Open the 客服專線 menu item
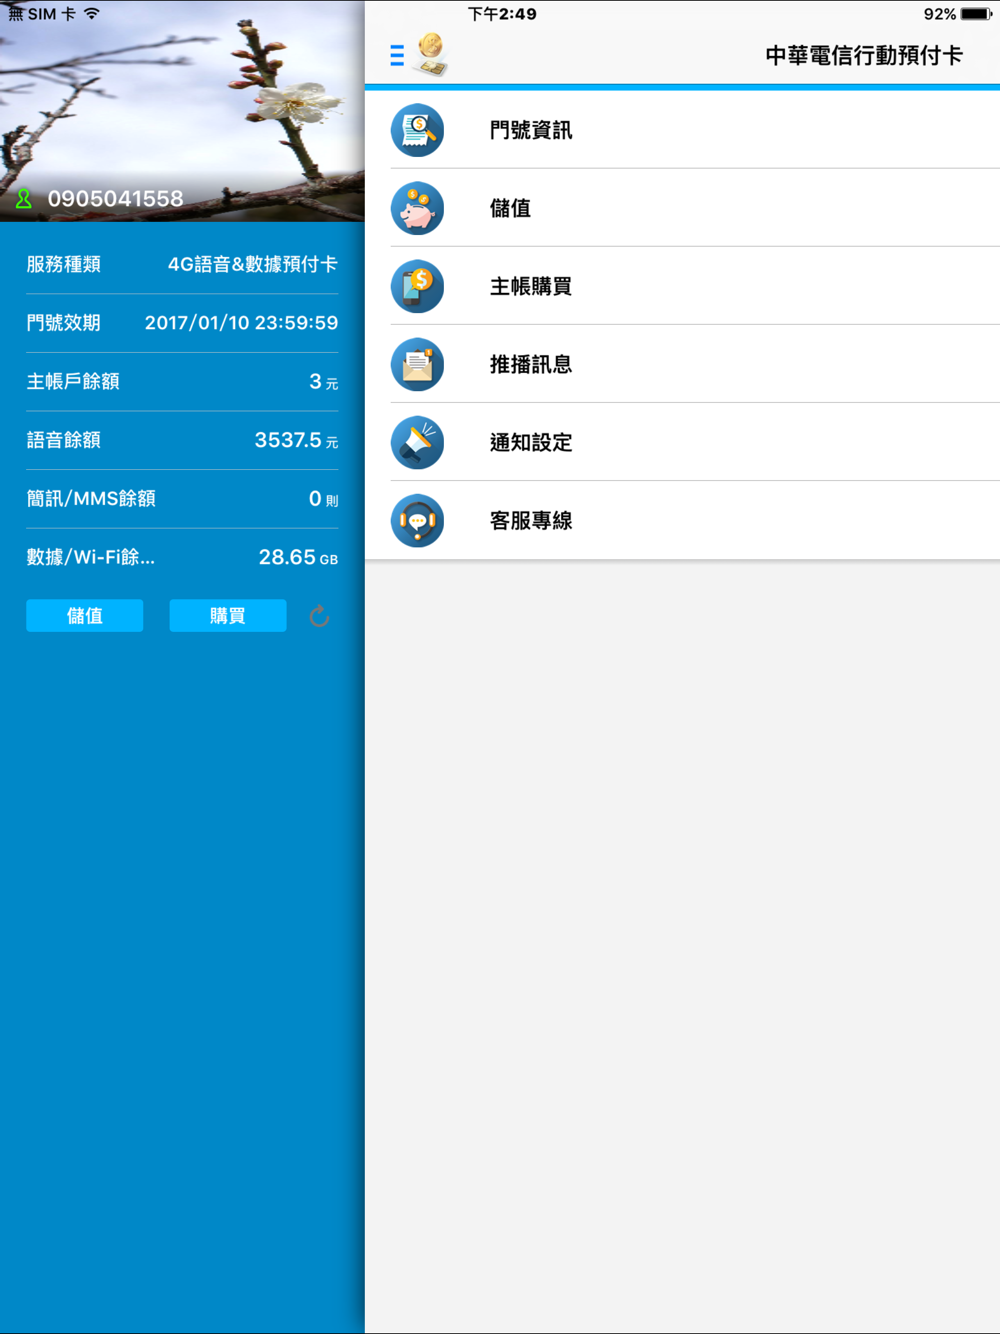Viewport: 1000px width, 1334px height. pyautogui.click(x=682, y=520)
